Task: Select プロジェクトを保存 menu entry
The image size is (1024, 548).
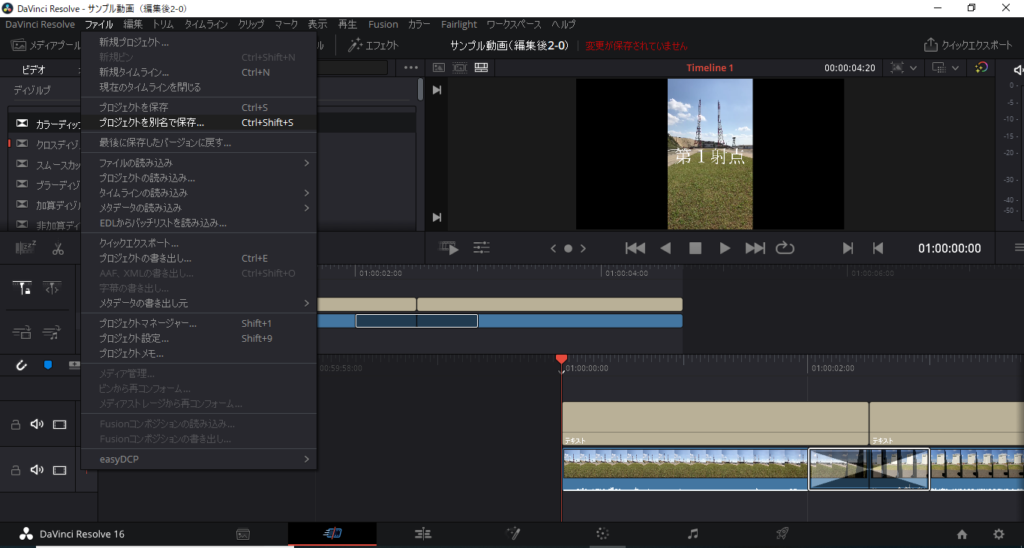Action: click(199, 107)
